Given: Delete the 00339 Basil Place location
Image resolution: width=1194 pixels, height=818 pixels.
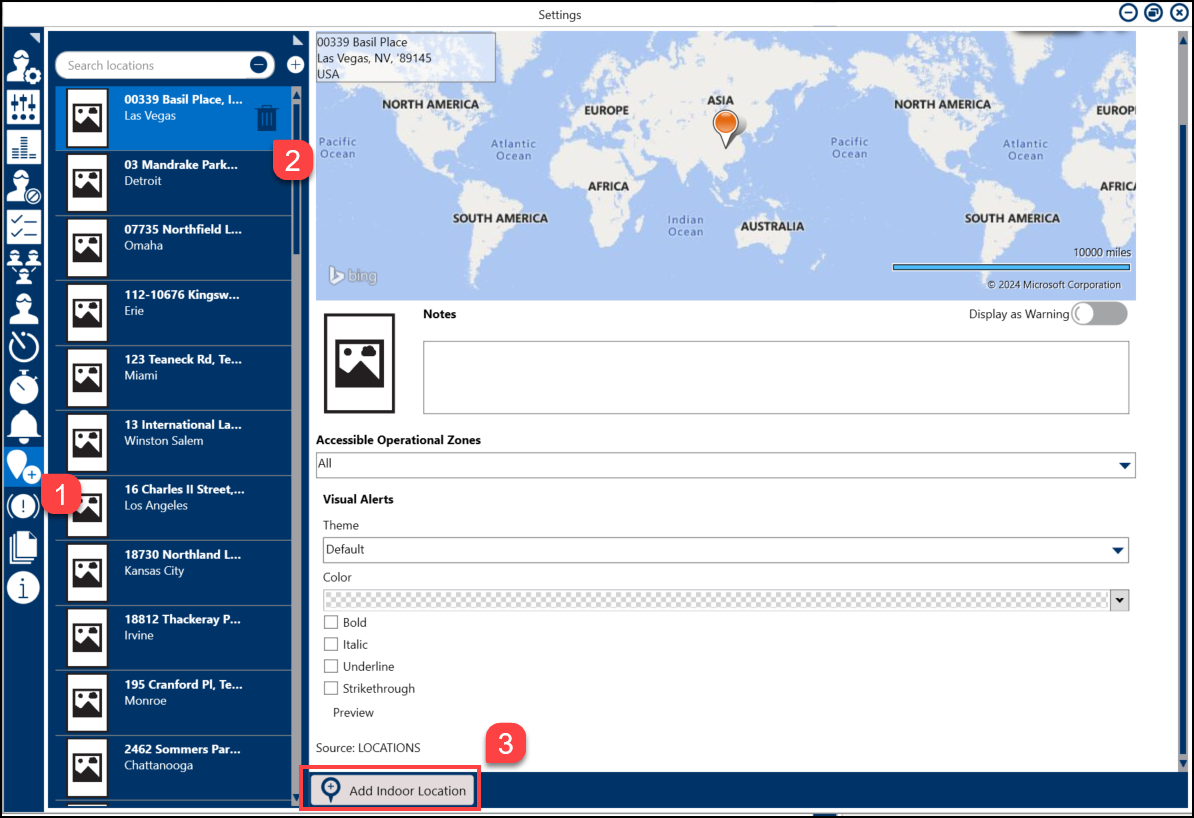Looking at the screenshot, I should [x=266, y=118].
